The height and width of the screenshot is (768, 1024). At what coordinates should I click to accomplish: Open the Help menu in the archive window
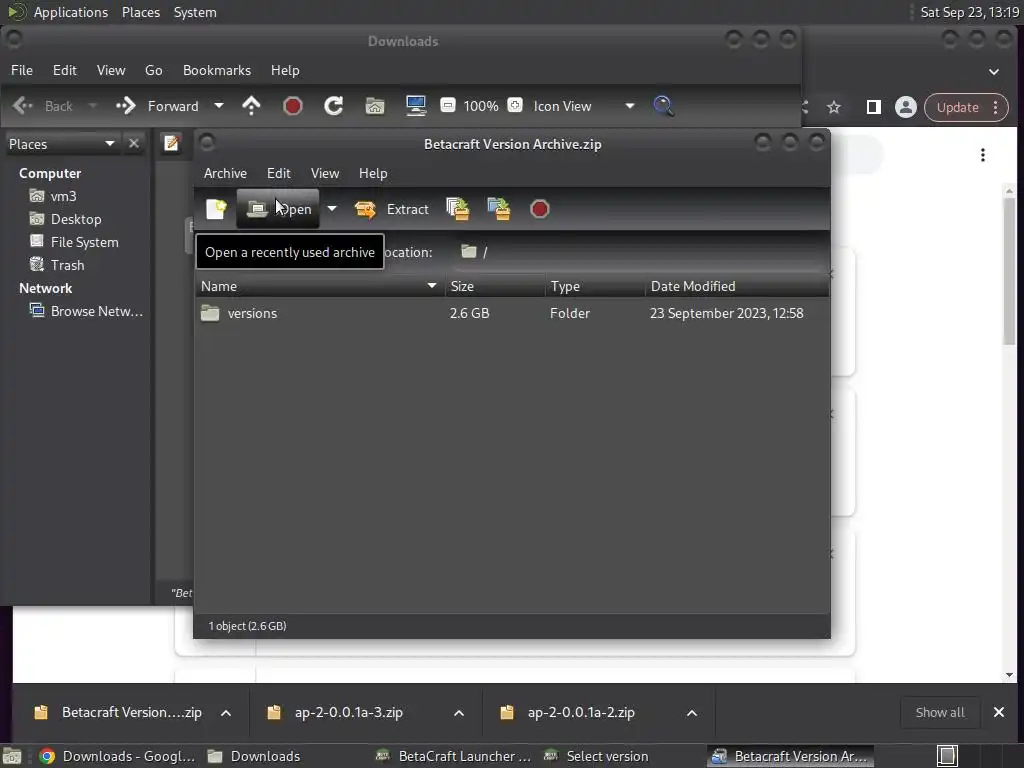click(373, 173)
